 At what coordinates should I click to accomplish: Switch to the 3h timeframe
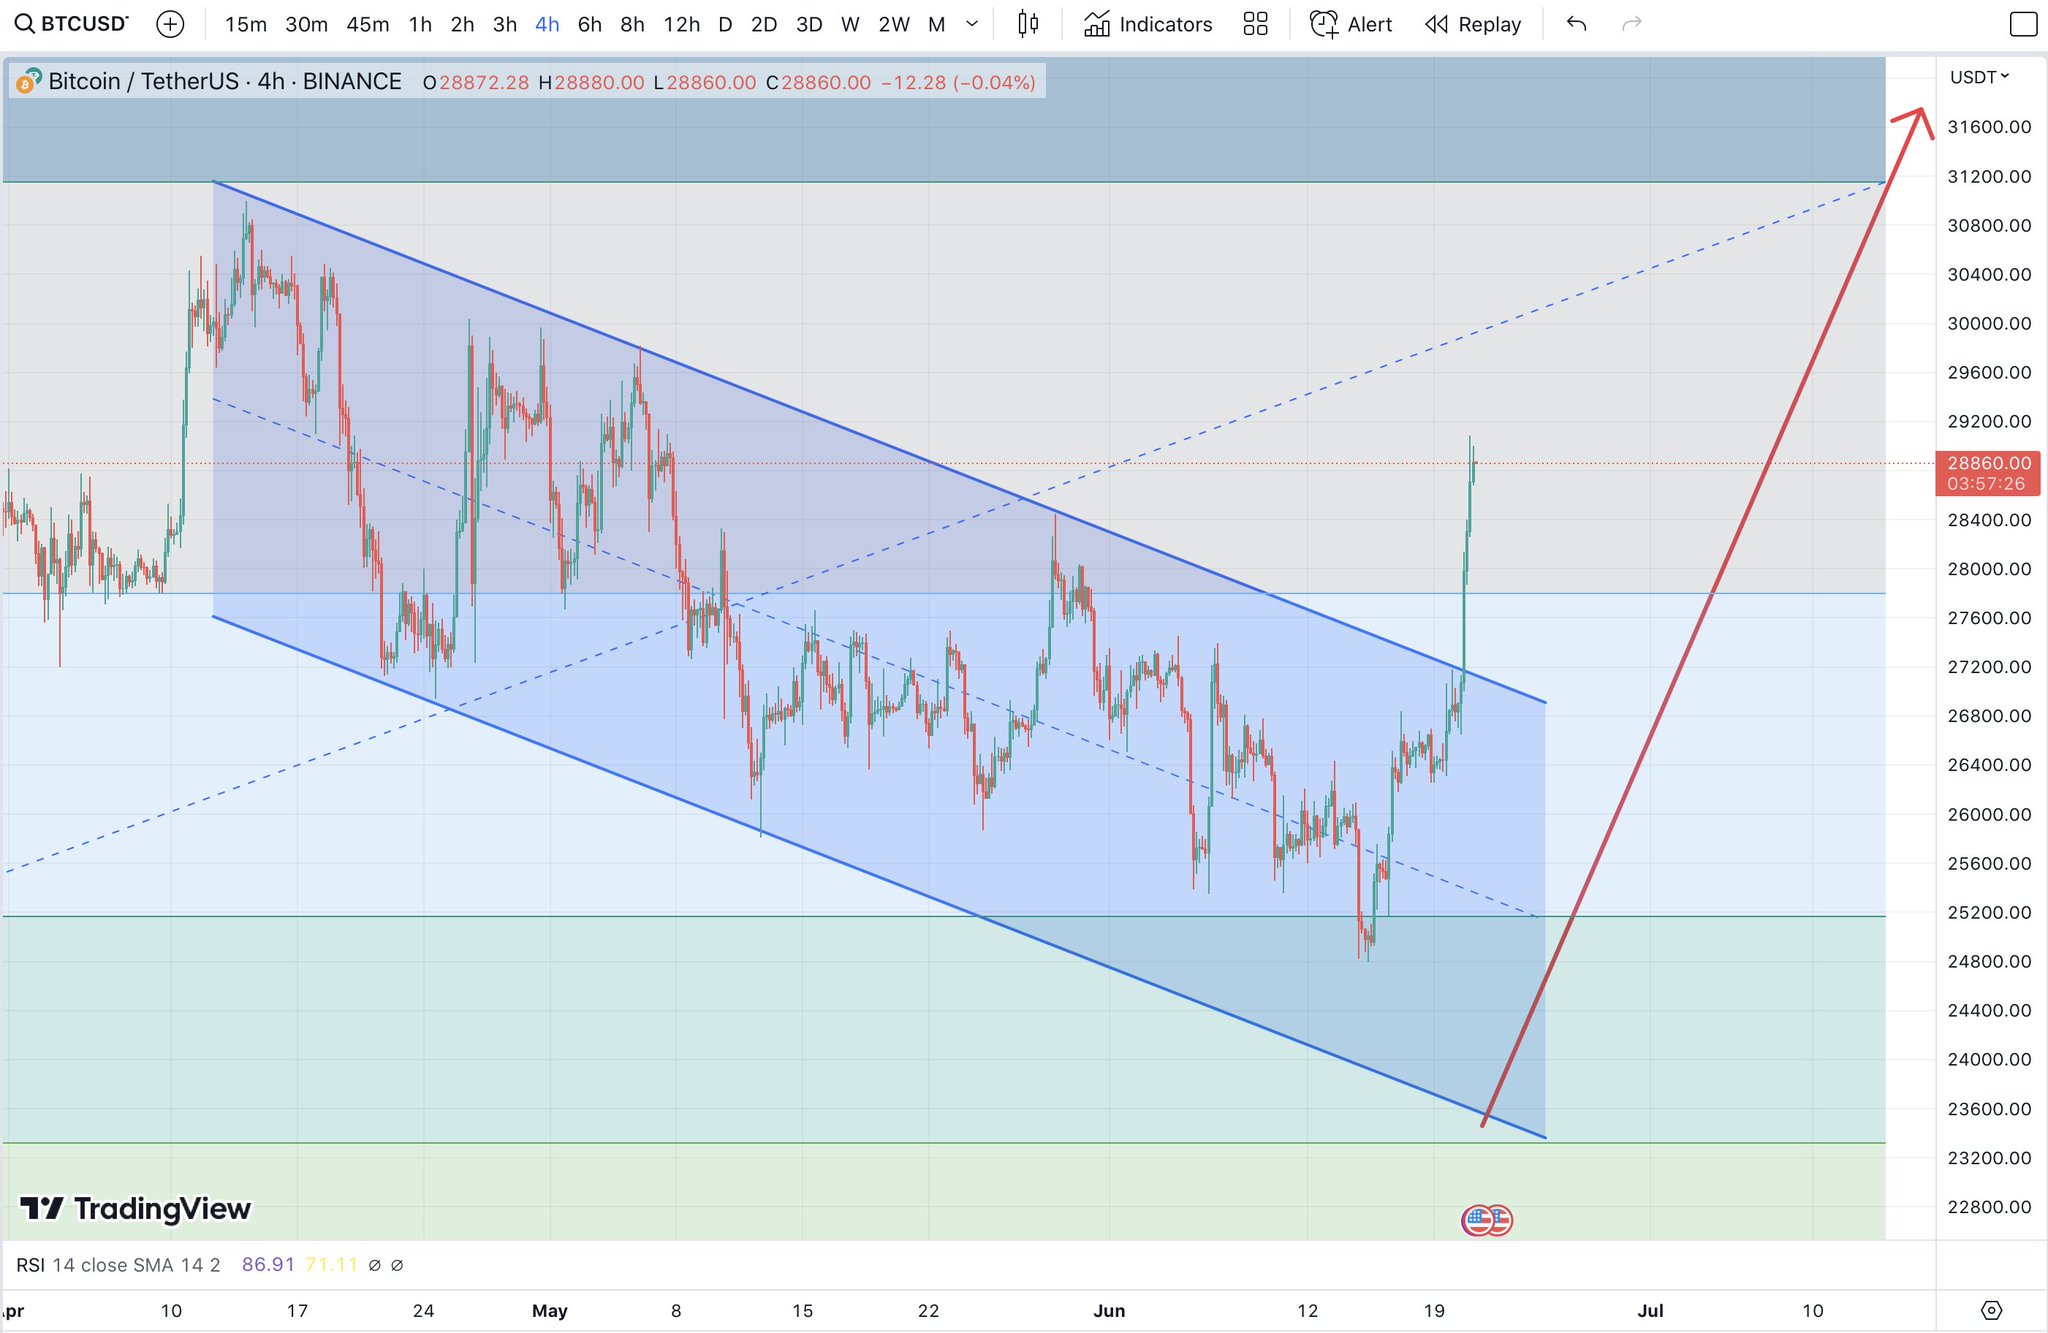click(x=505, y=24)
